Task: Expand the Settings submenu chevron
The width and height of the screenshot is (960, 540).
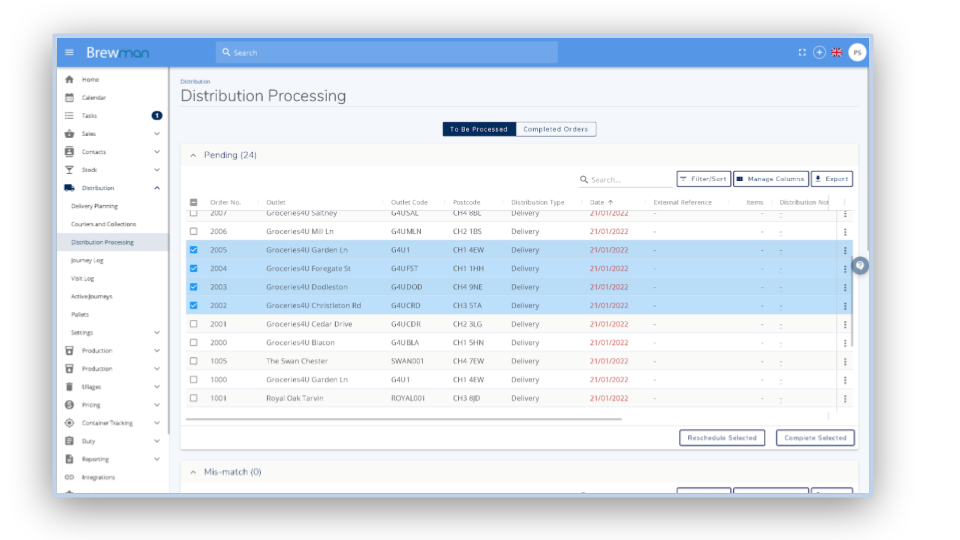Action: tap(157, 332)
